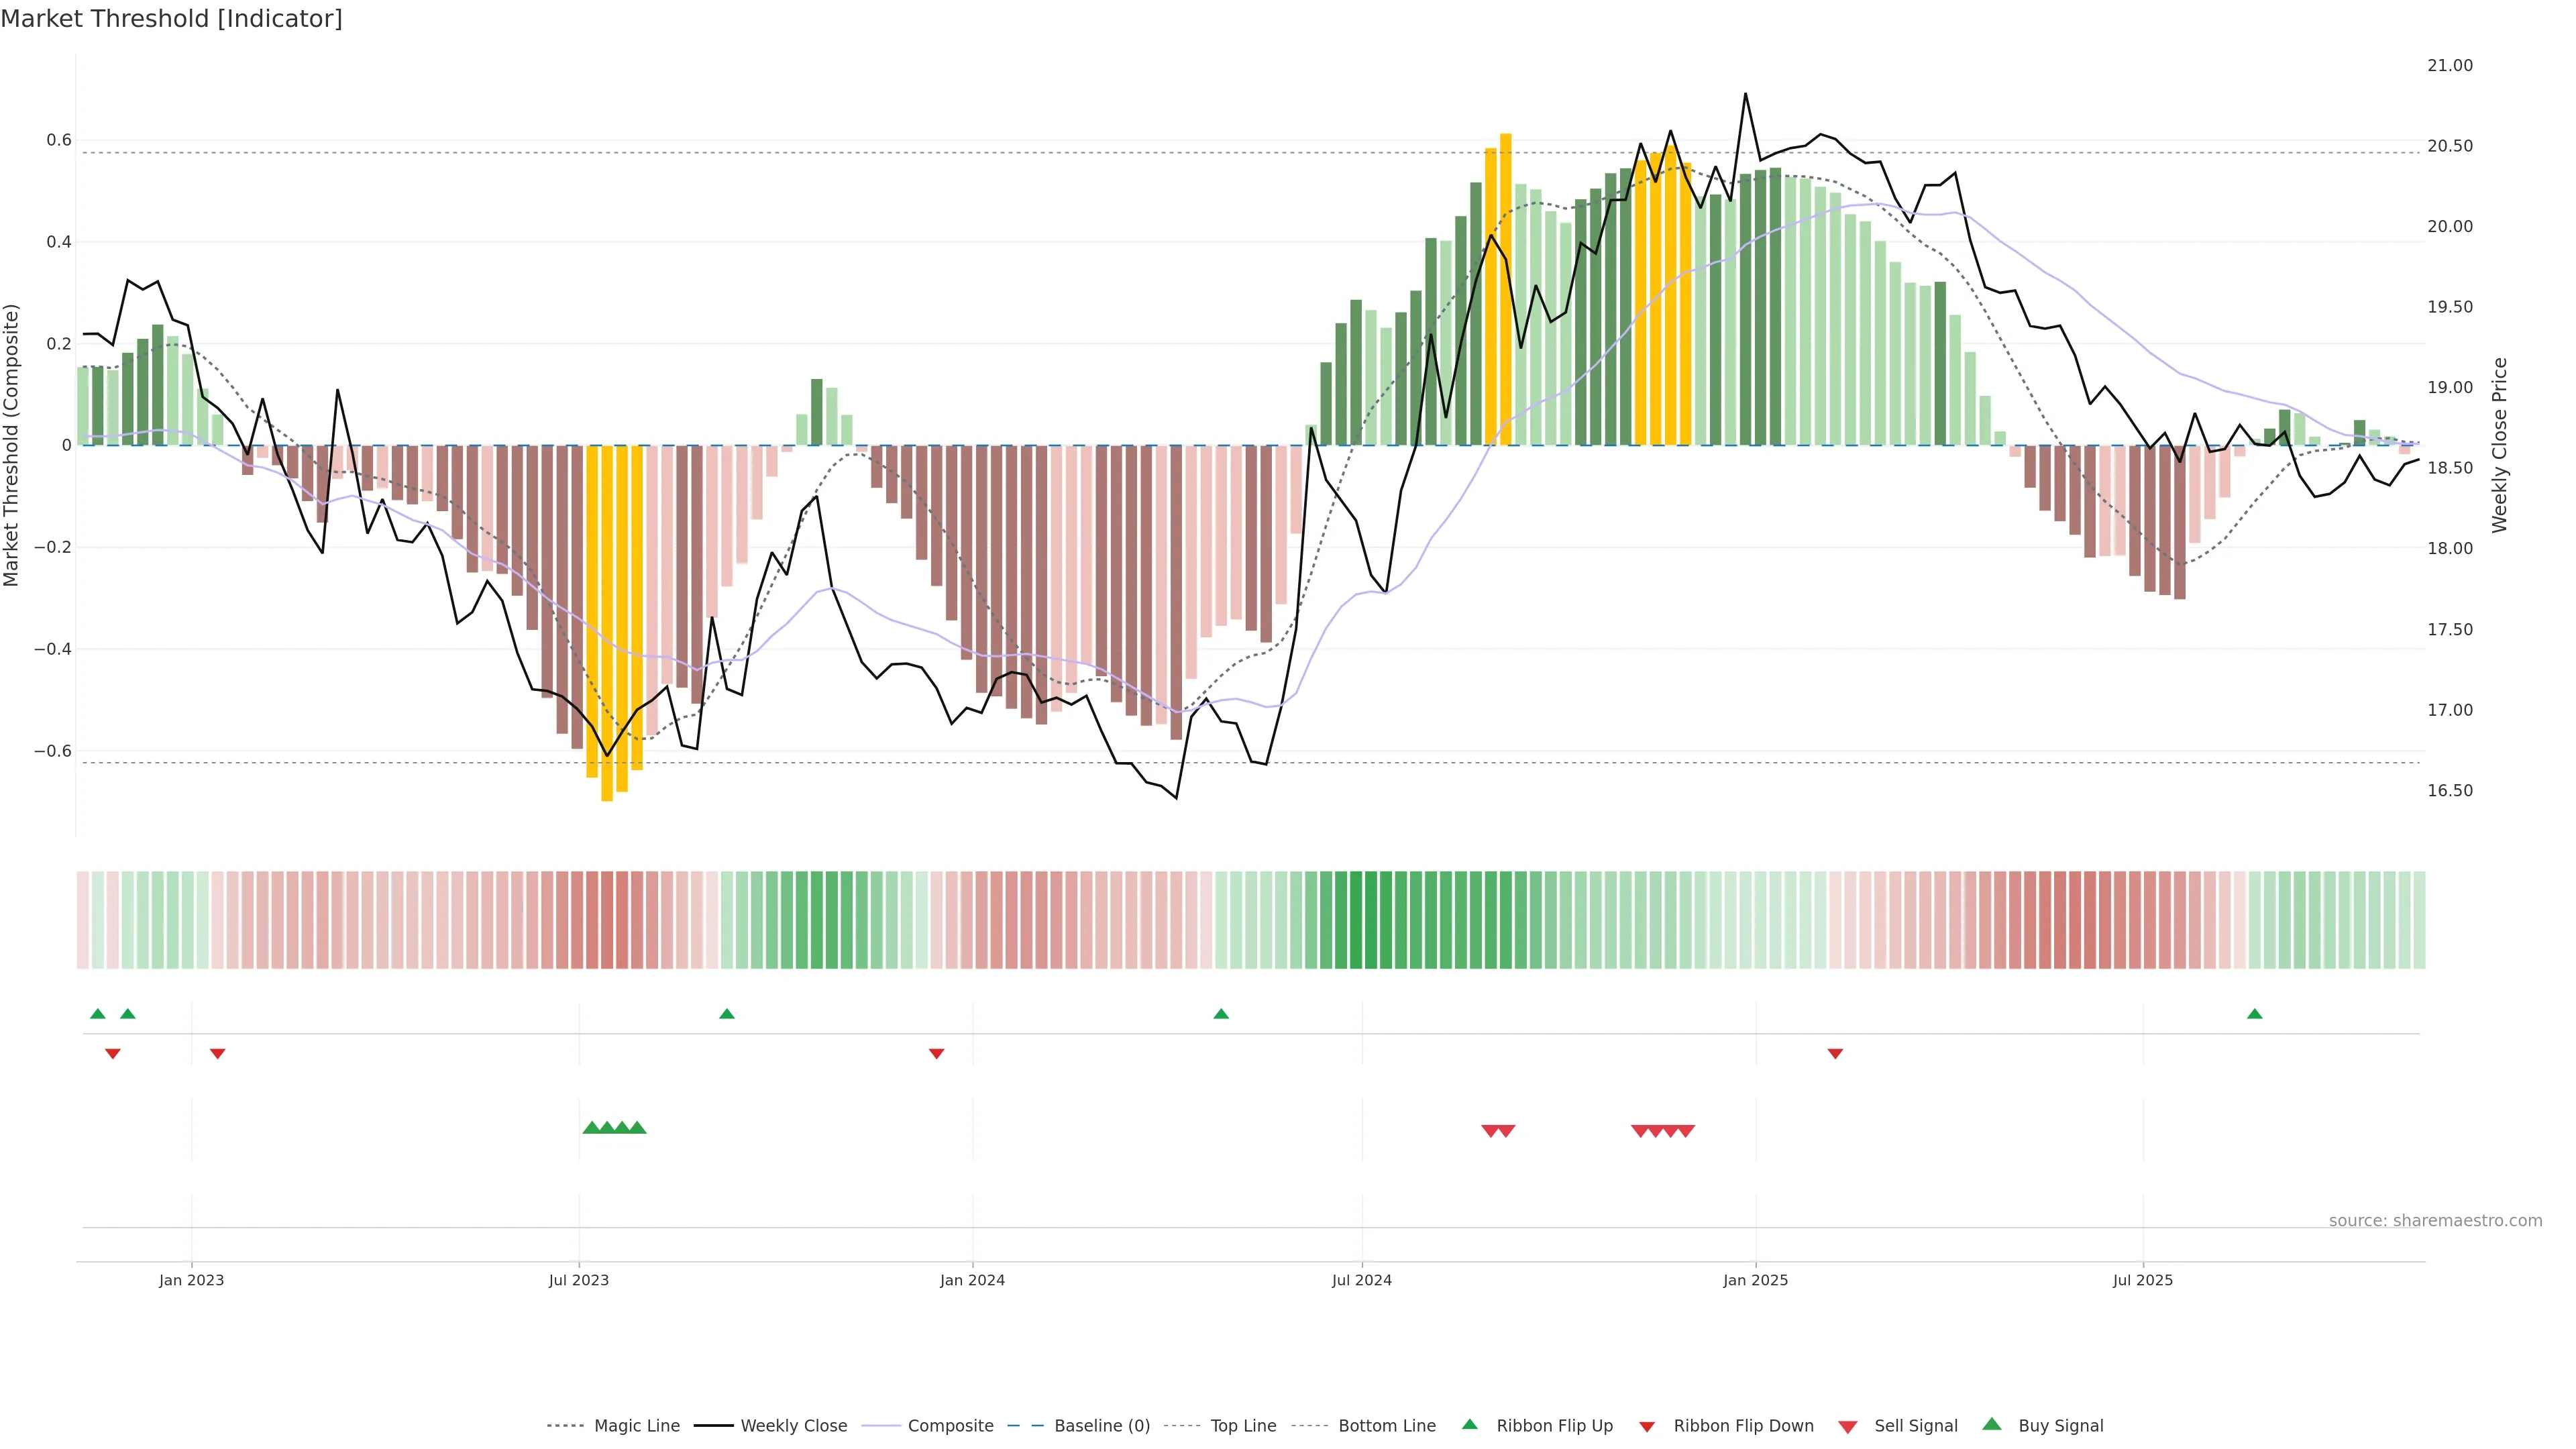The width and height of the screenshot is (2576, 1449).
Task: Click the first red Sell Signal triangle
Action: (x=1490, y=1131)
